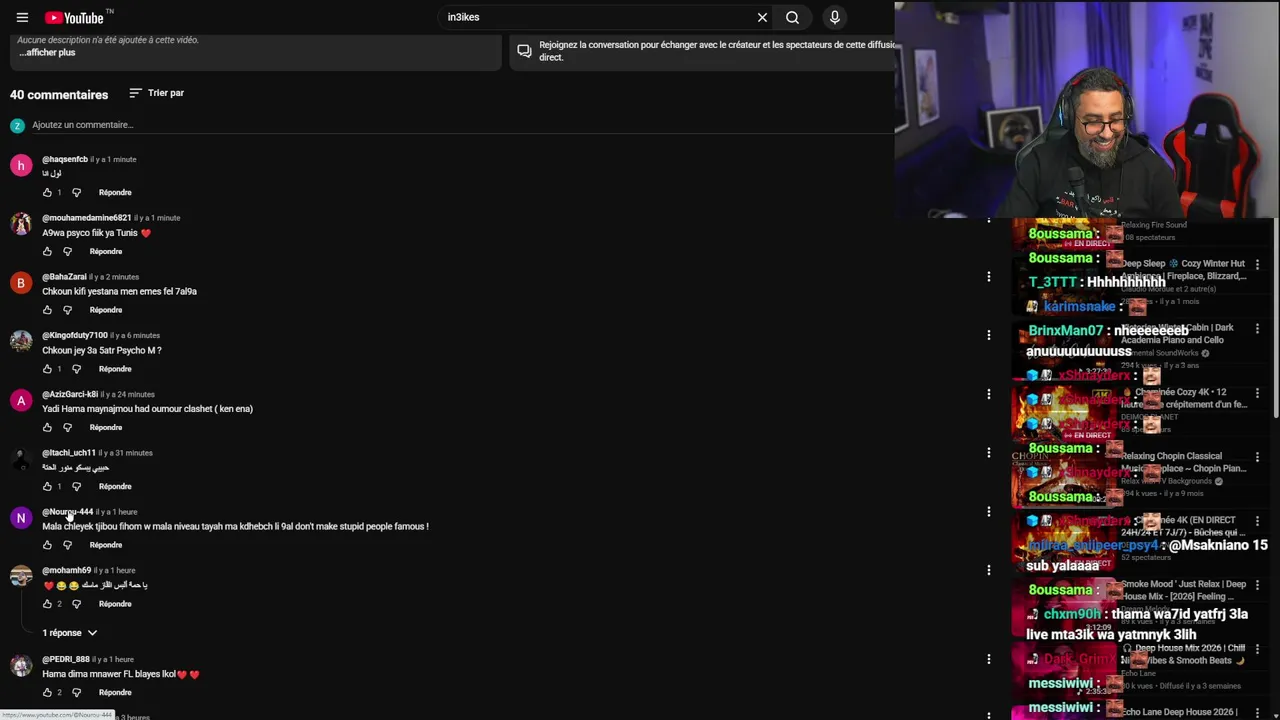Reply to @BahaZarai's comment

[106, 310]
